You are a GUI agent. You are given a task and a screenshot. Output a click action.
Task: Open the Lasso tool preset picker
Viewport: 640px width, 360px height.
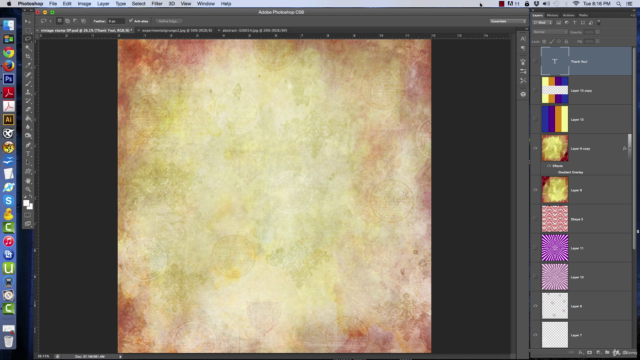pos(46,21)
